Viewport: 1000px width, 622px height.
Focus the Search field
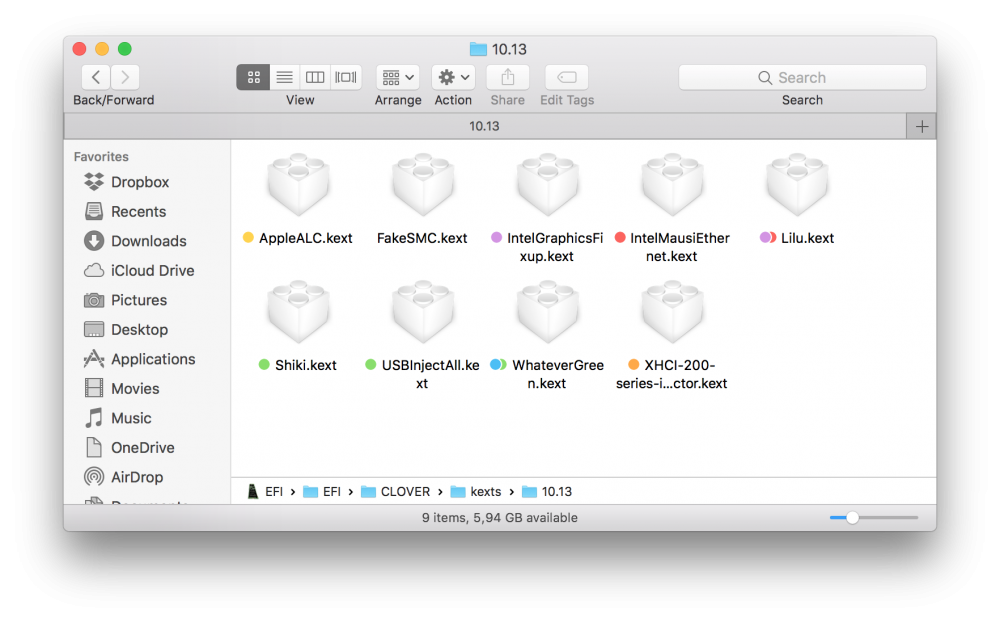click(x=802, y=77)
